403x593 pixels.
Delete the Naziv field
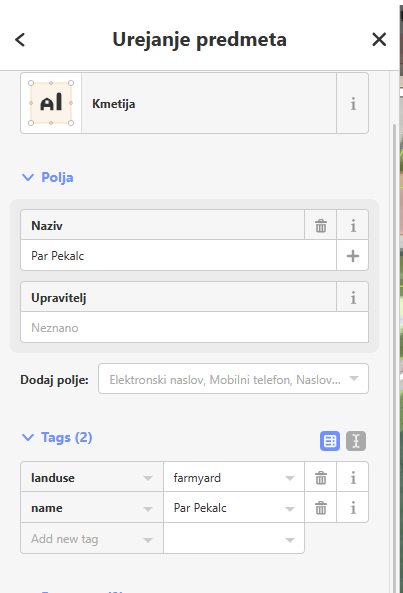[321, 225]
